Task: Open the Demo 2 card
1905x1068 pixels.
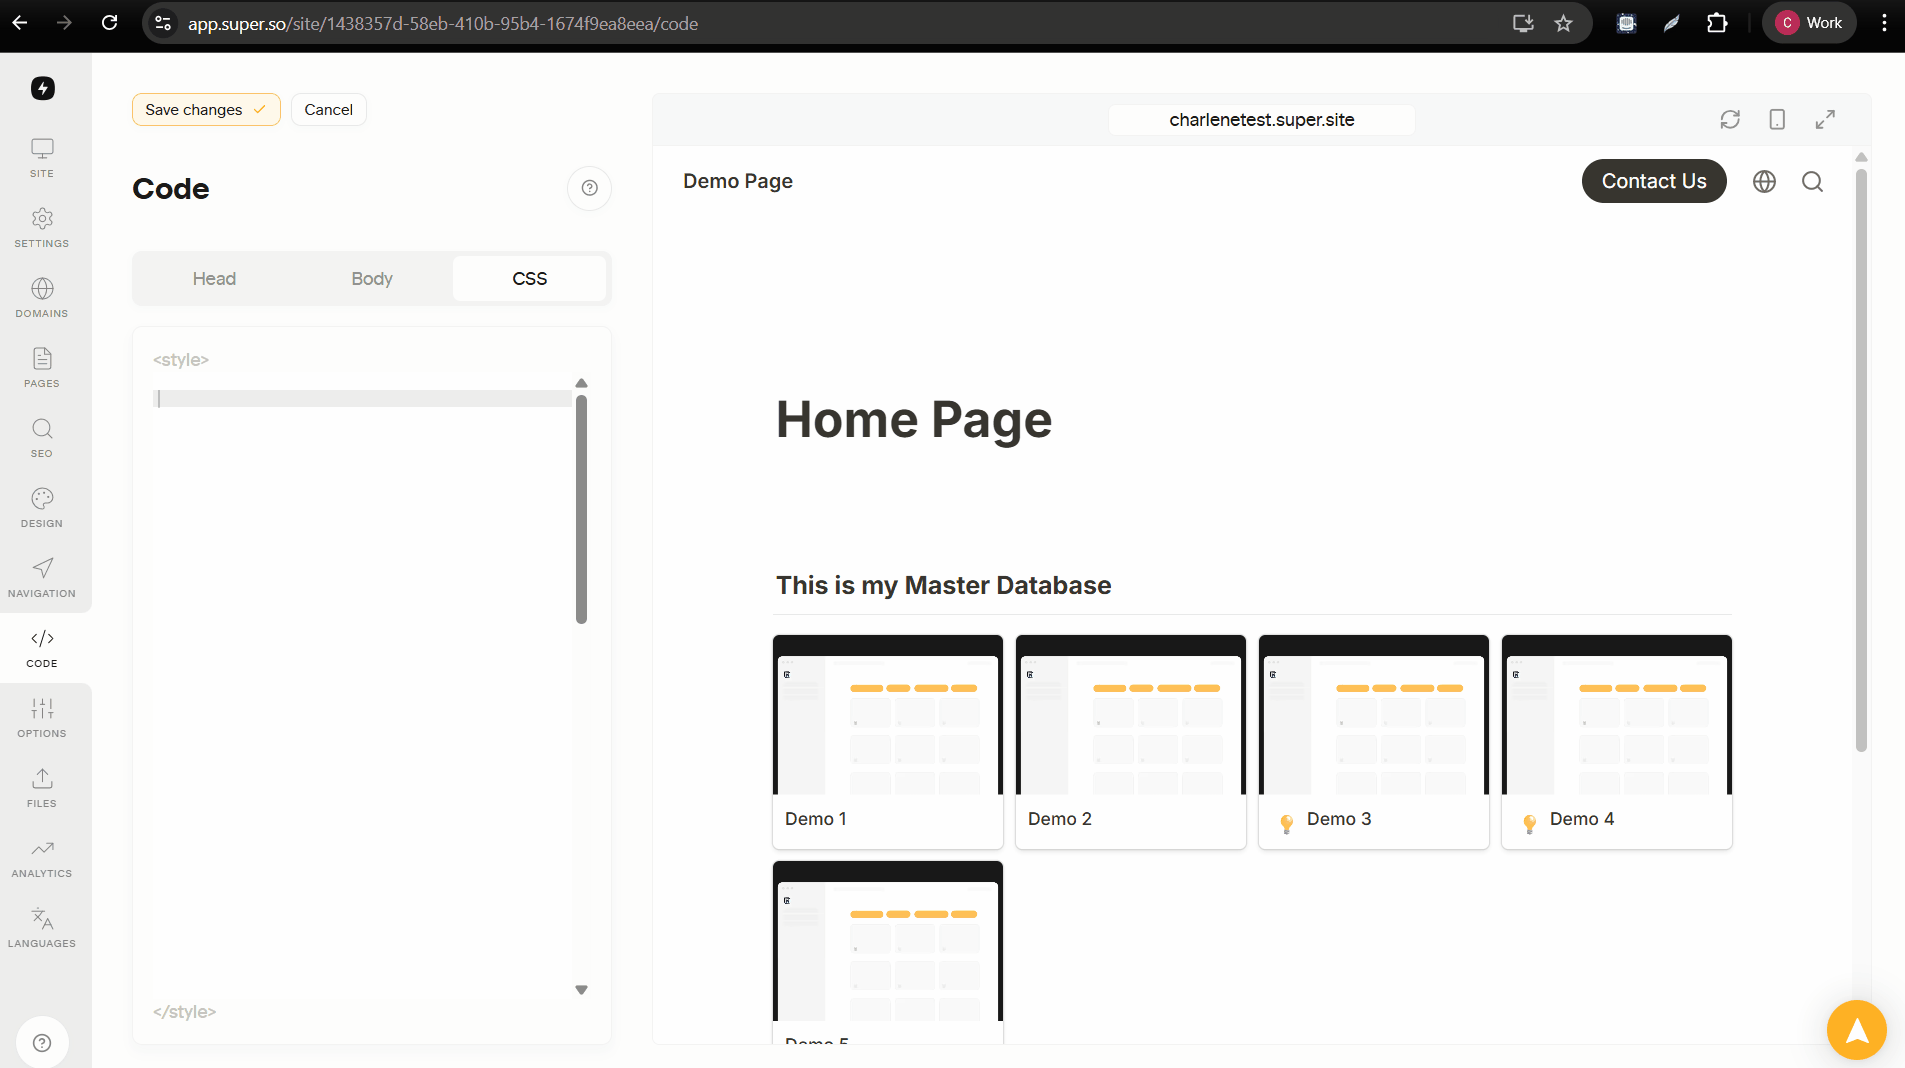Action: [x=1131, y=742]
